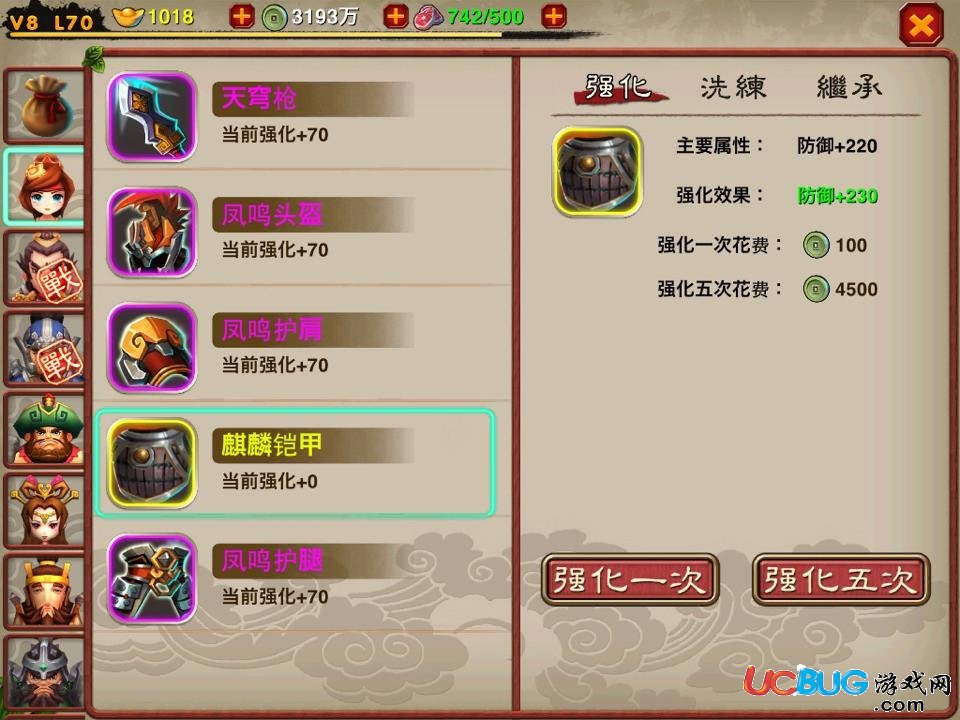Select silver-helmet warrior portrait in sidebar
Viewport: 960px width, 720px height.
(x=44, y=672)
